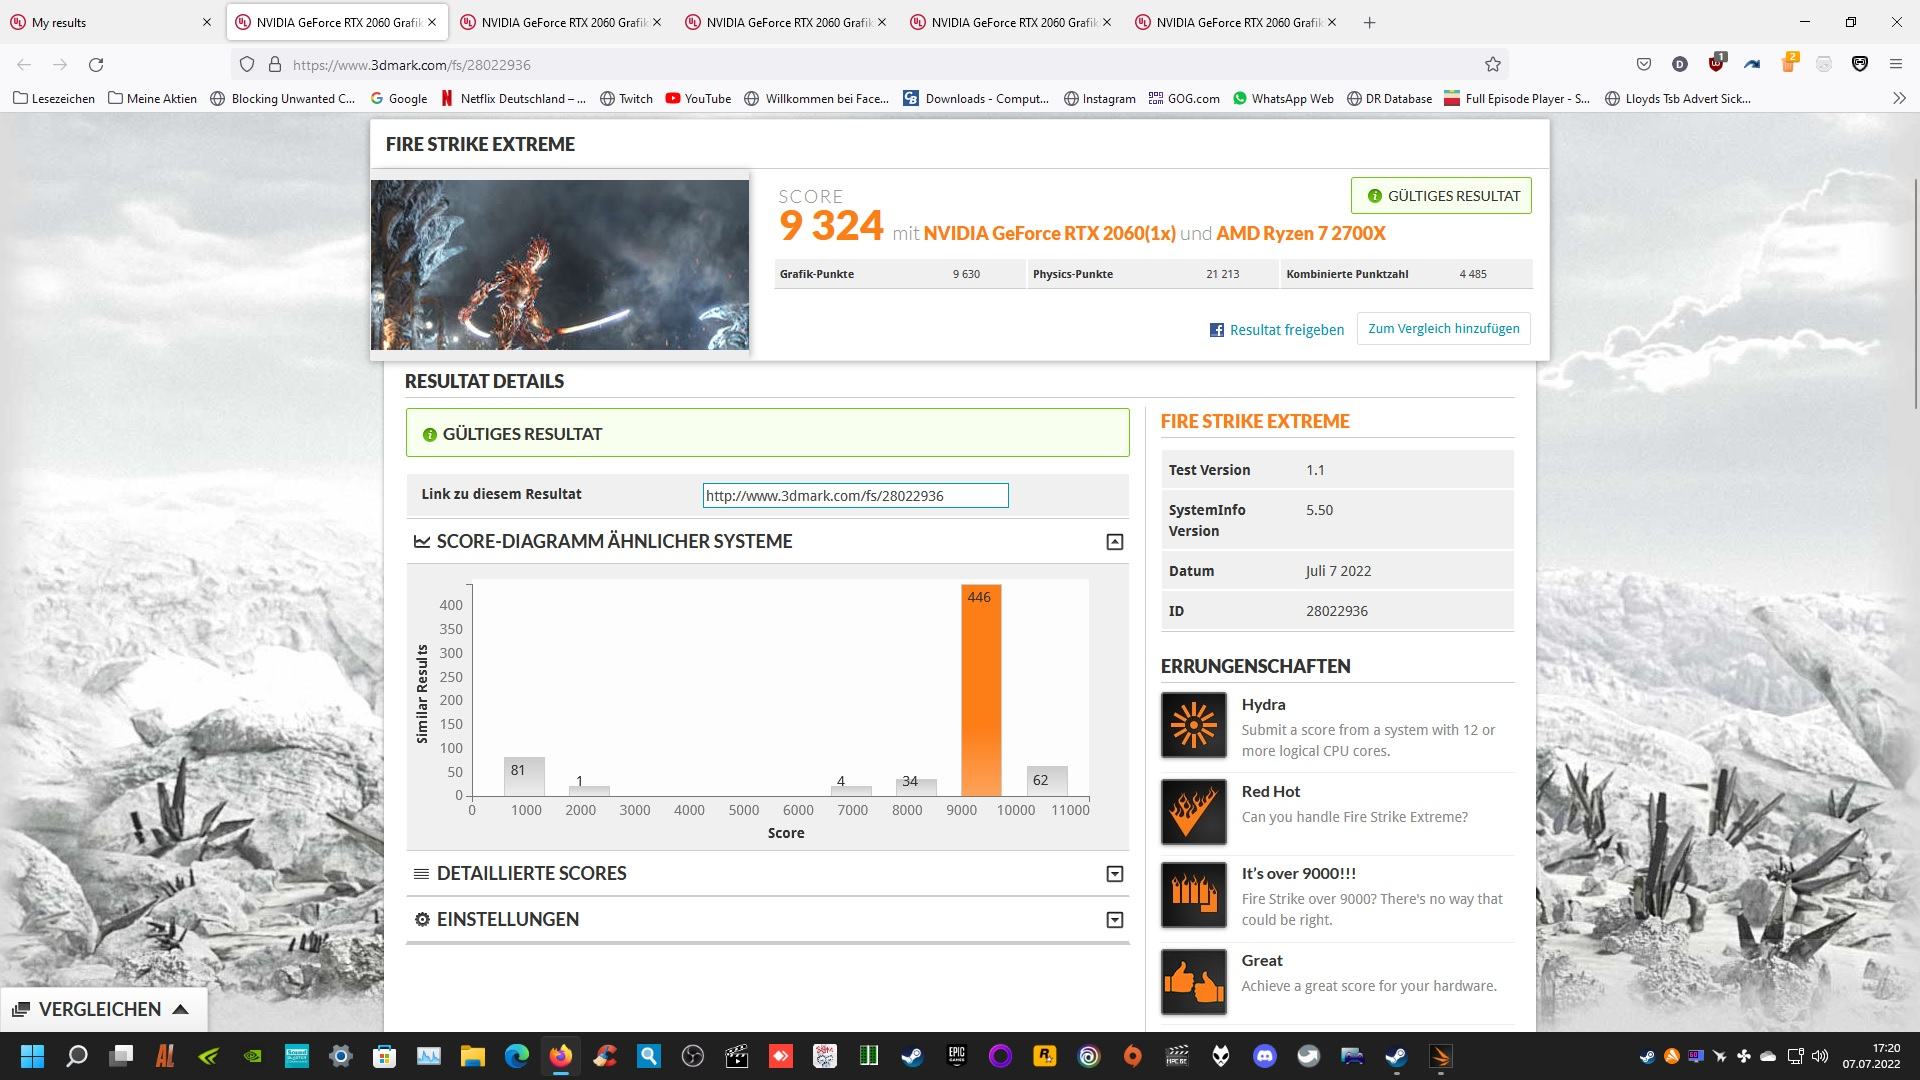Open the It's over 9000 achievement icon
1920x1080 pixels.
pyautogui.click(x=1194, y=894)
